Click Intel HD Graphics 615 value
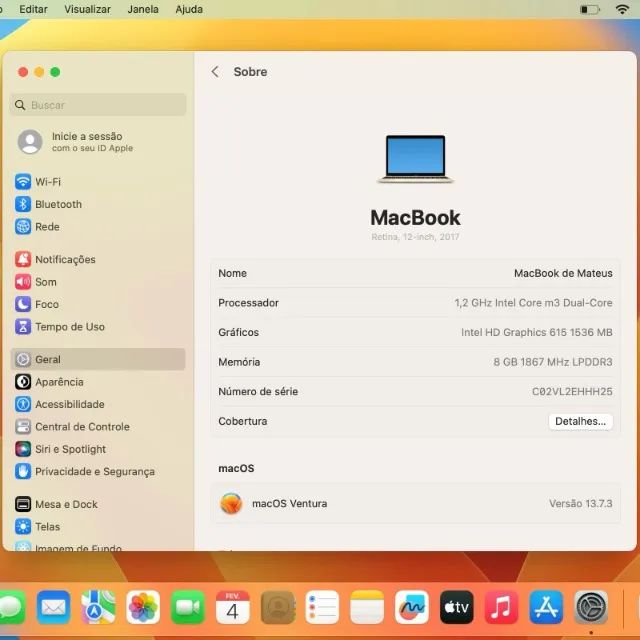 (x=537, y=332)
